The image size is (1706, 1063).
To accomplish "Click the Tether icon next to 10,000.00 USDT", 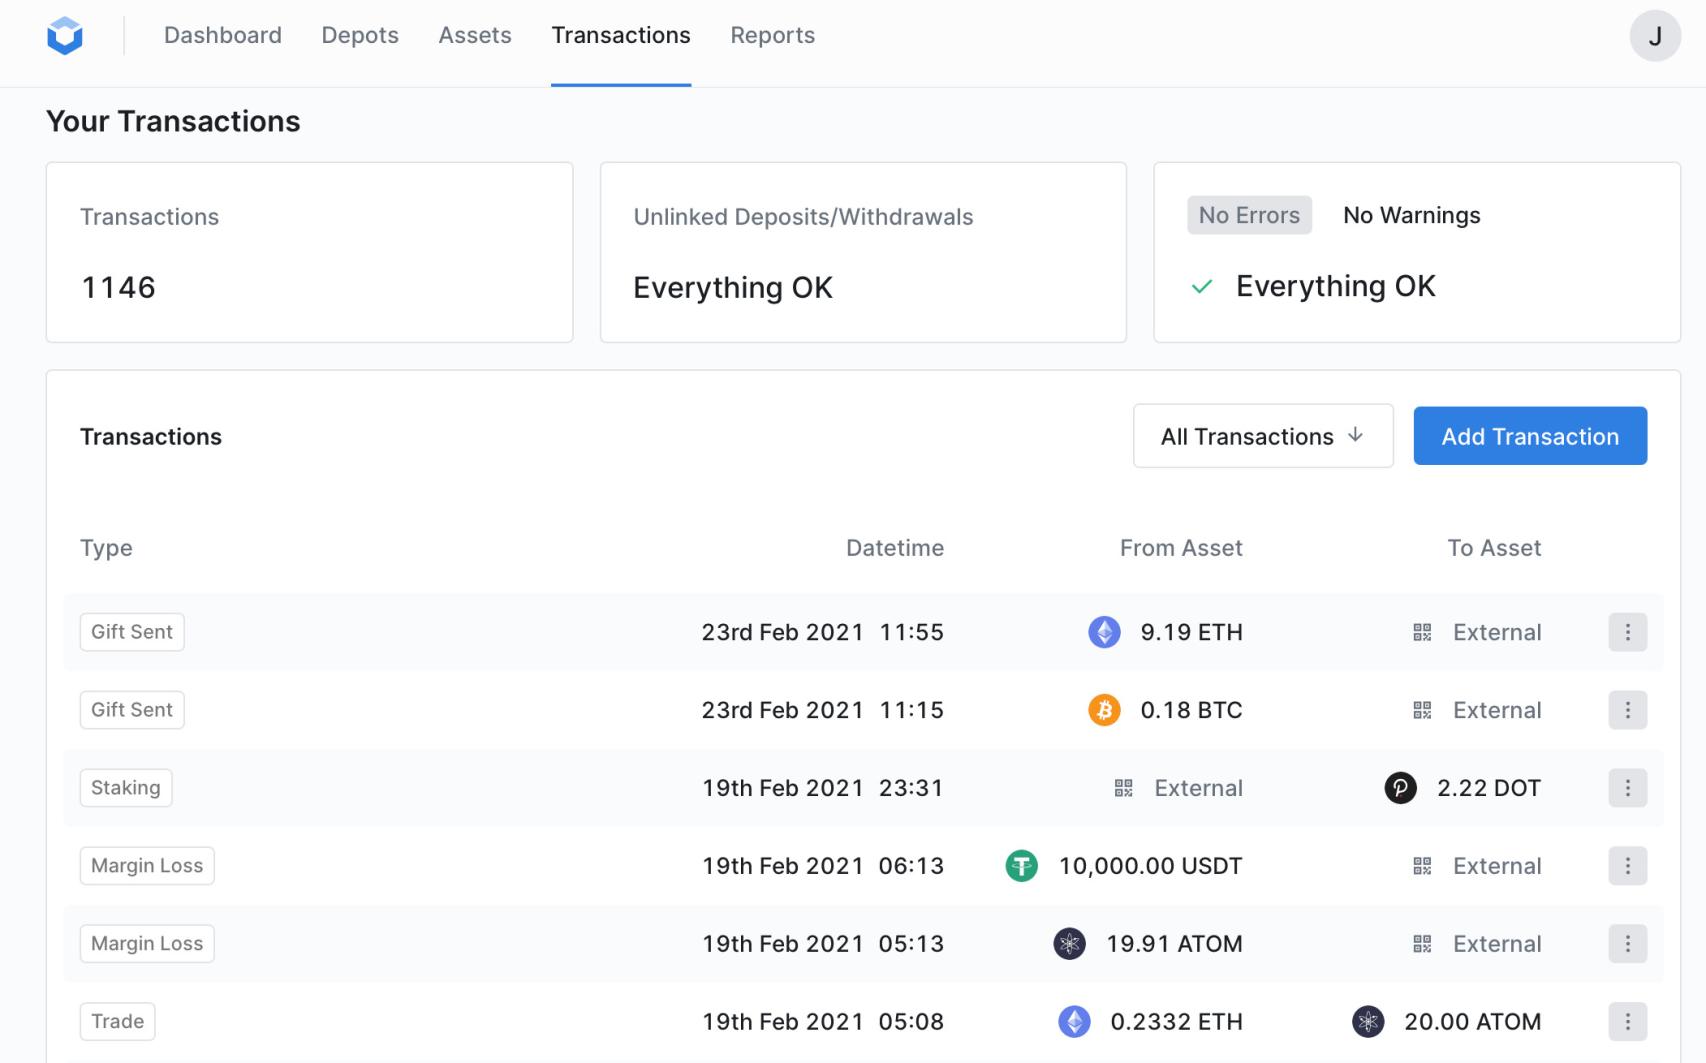I will coord(1020,866).
